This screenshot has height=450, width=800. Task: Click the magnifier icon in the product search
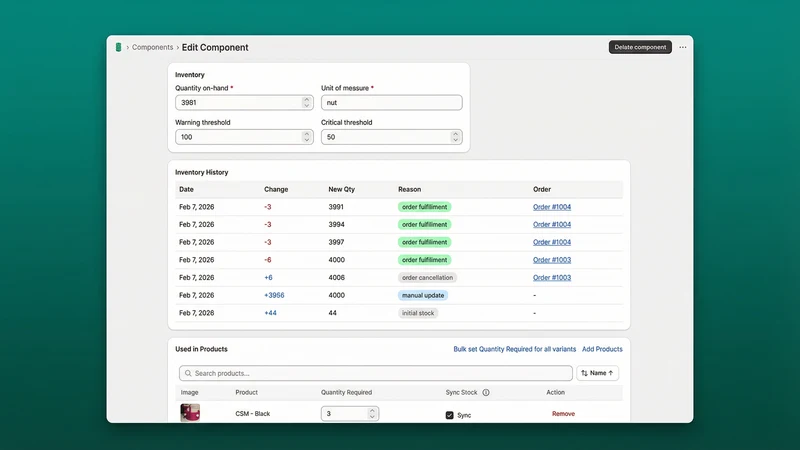click(188, 373)
